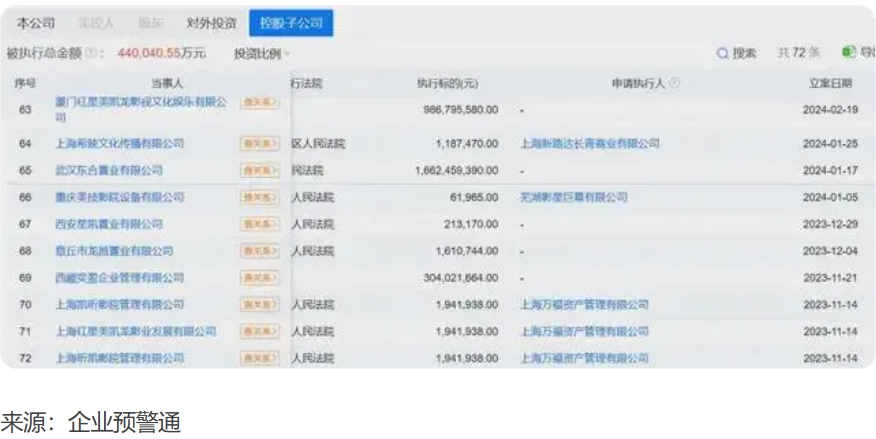
Task: Click 查关系 button in row 65
Action: click(260, 170)
